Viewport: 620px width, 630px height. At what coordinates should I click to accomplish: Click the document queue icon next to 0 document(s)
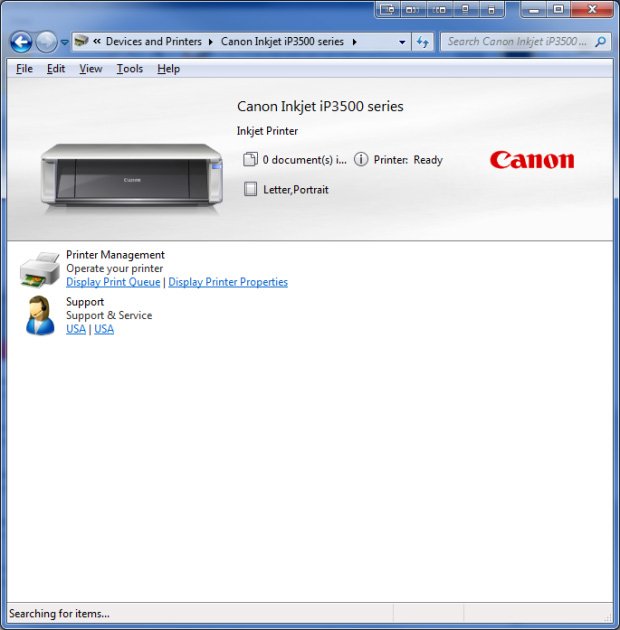250,159
